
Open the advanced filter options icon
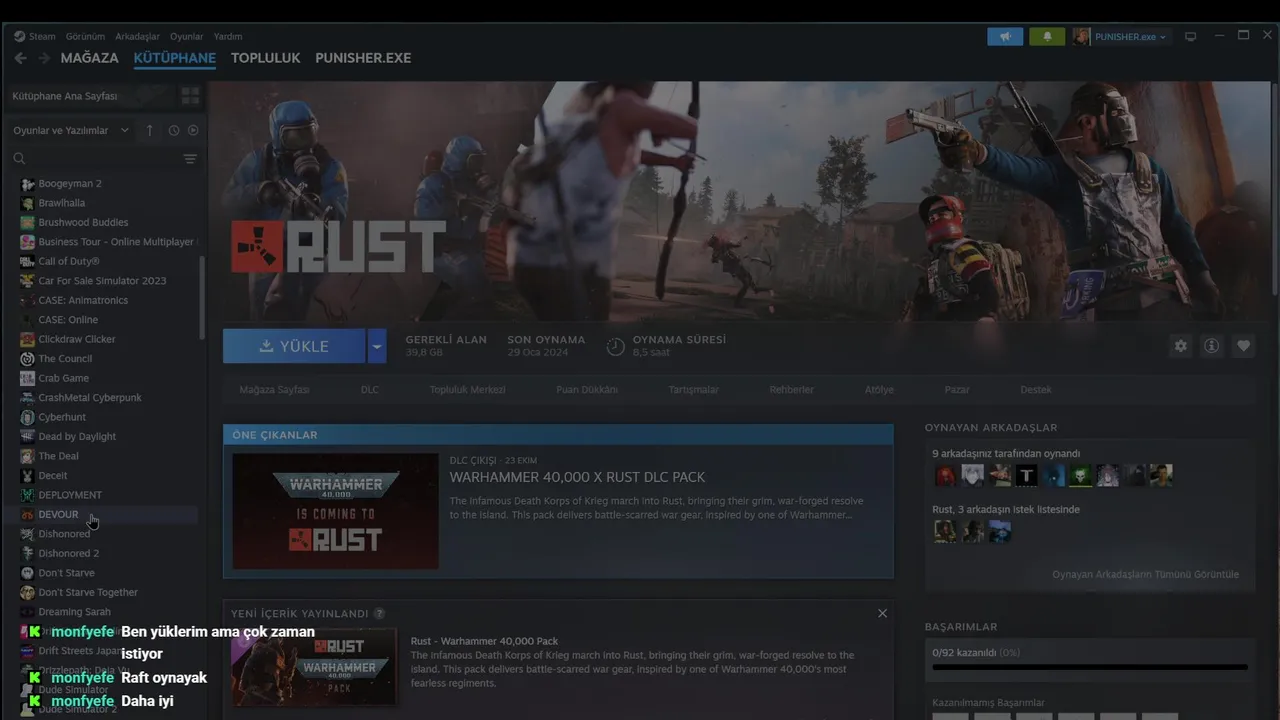pyautogui.click(x=190, y=158)
